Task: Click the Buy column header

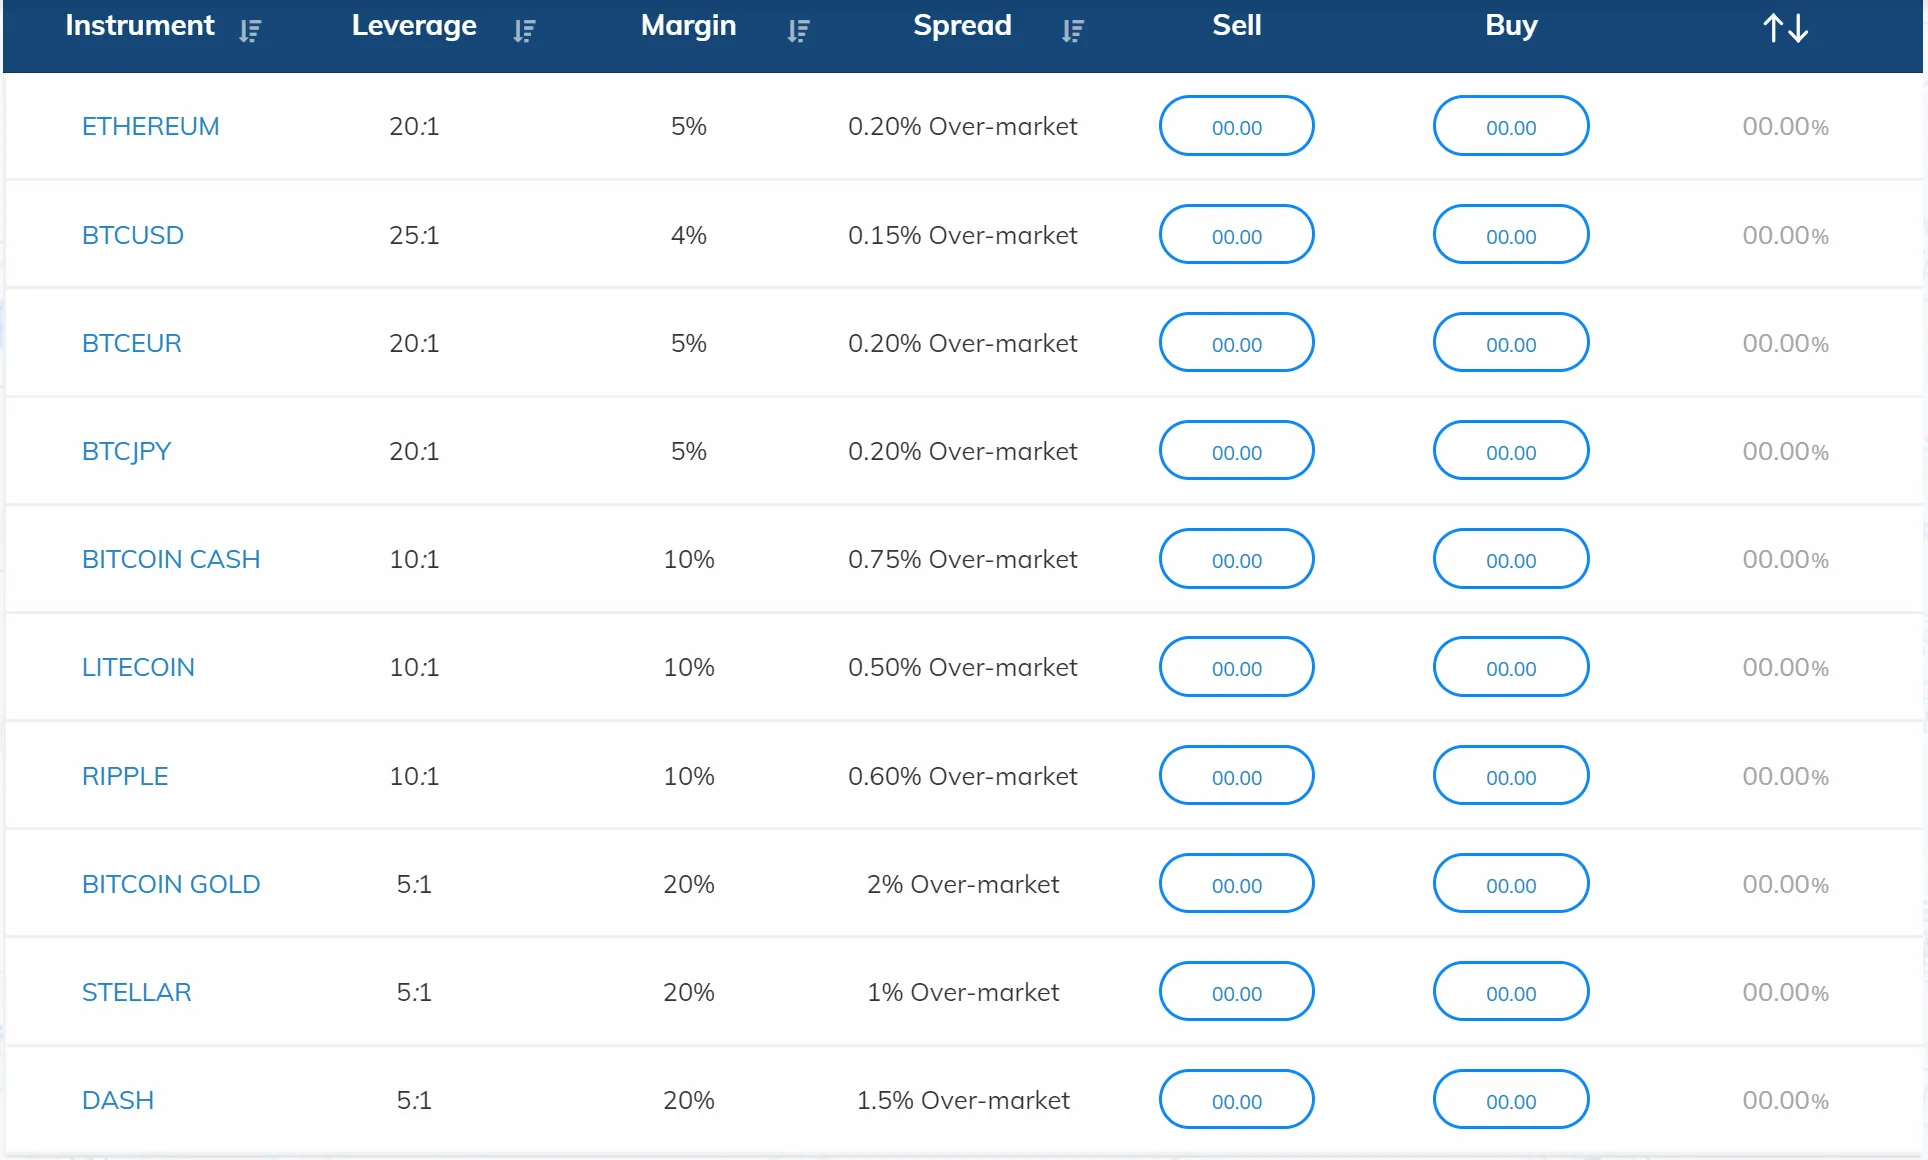Action: click(1510, 25)
